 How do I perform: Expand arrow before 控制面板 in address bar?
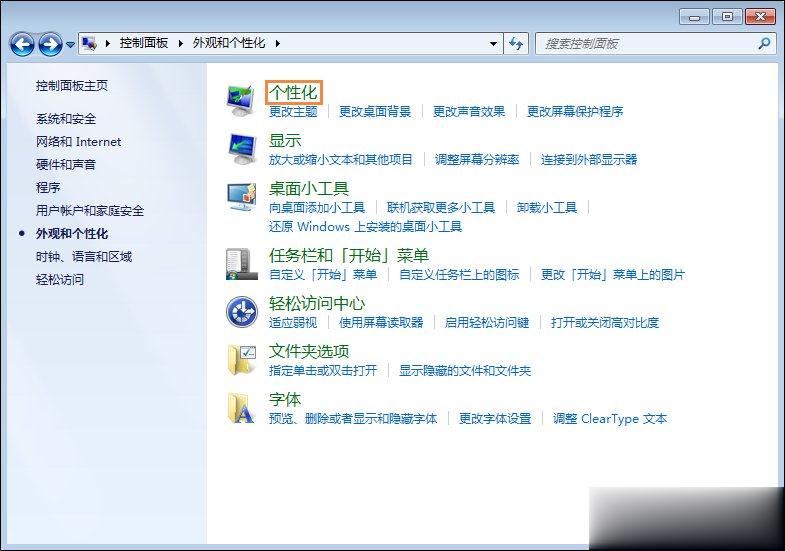tap(108, 44)
